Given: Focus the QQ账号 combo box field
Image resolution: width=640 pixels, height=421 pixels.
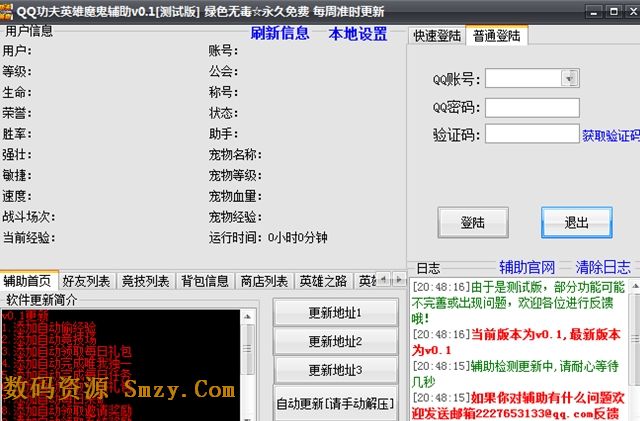Looking at the screenshot, I should pos(532,78).
